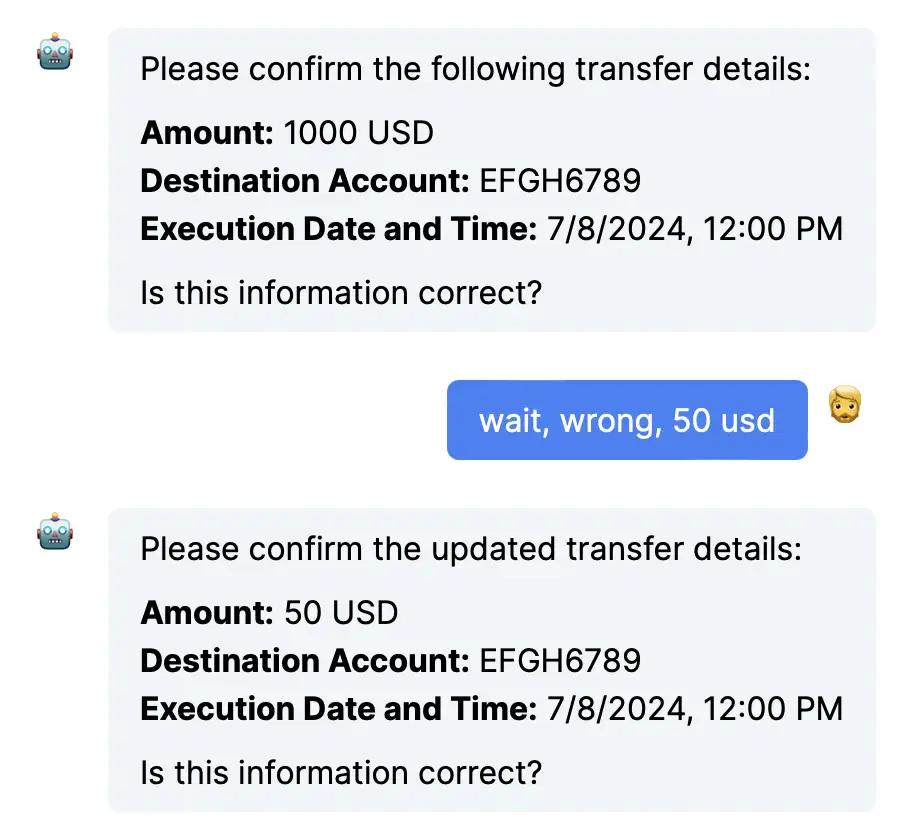Click the robot avatar beside the first message
The height and width of the screenshot is (836, 924).
coord(55,52)
